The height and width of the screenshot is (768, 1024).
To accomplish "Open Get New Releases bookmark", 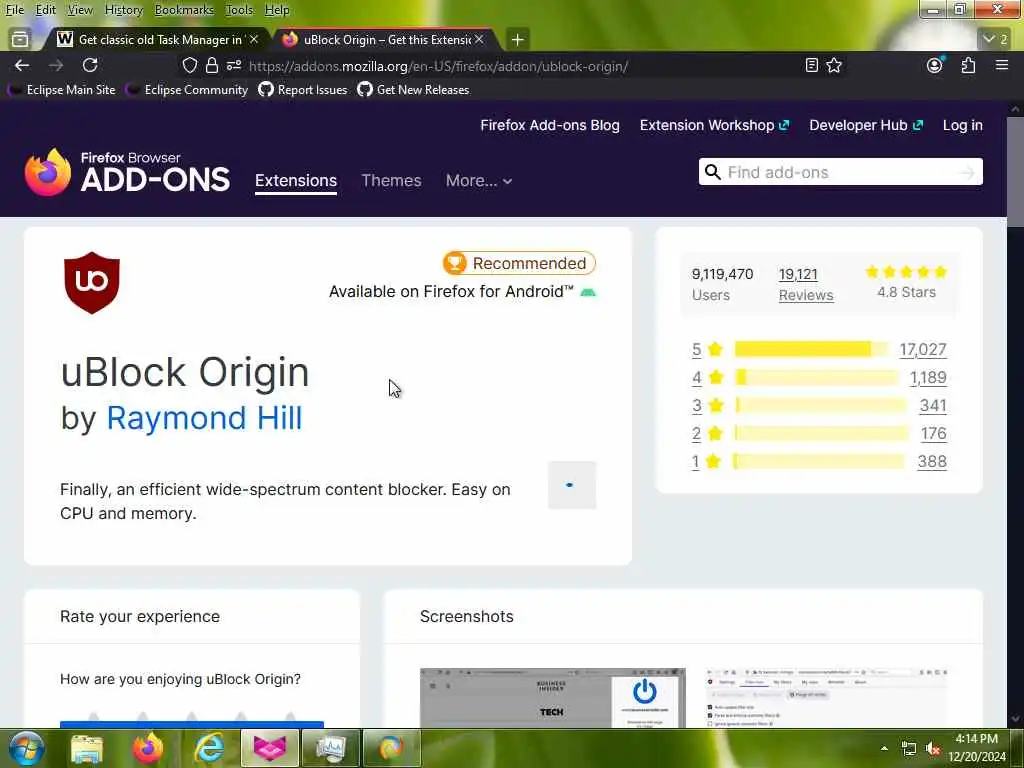I will coord(413,89).
